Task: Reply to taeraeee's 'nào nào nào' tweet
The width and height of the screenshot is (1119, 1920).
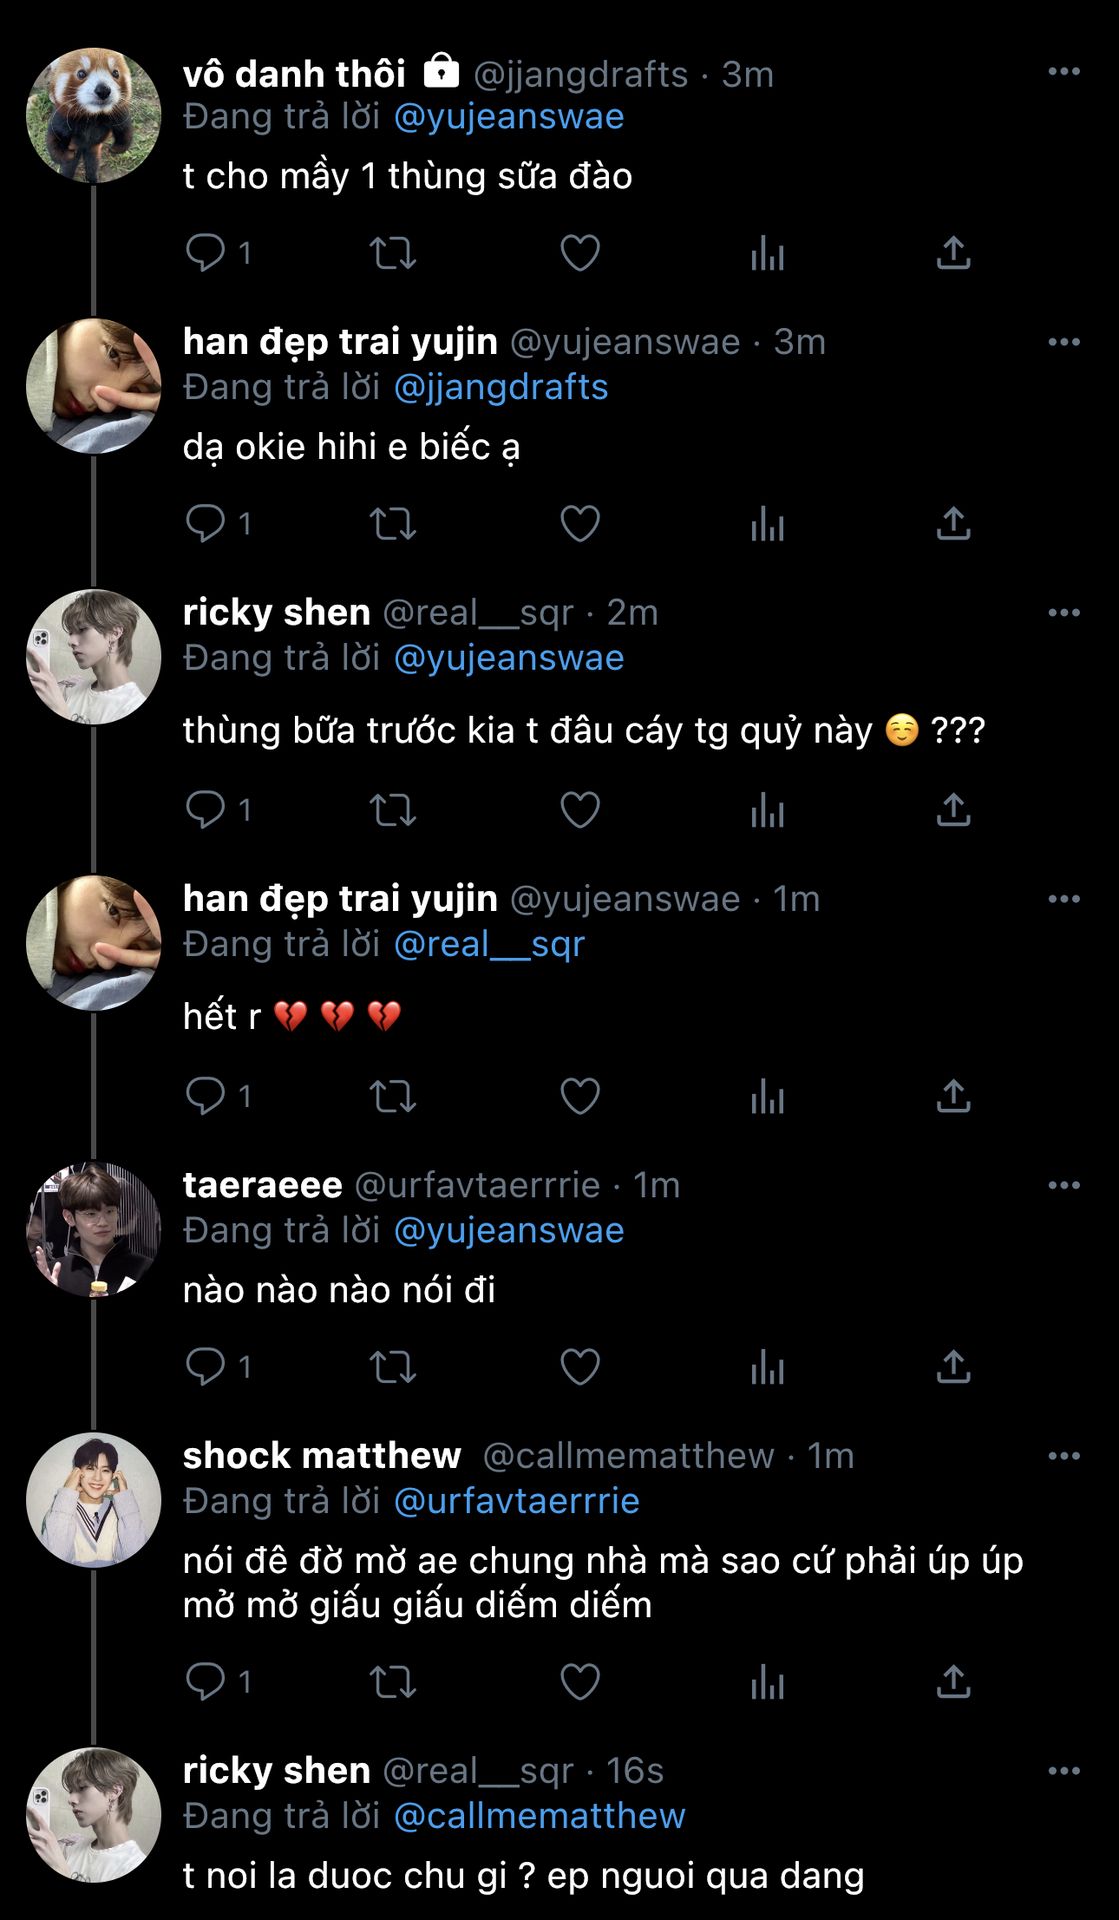Action: coord(206,1366)
